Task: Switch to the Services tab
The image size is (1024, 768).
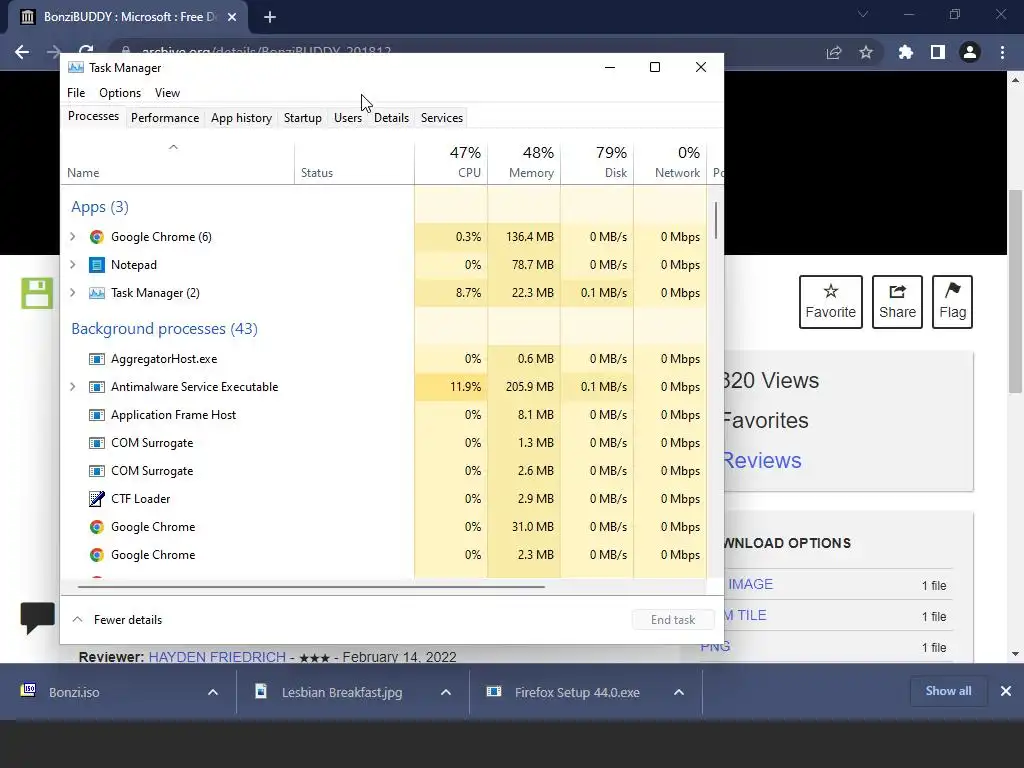Action: (x=441, y=118)
